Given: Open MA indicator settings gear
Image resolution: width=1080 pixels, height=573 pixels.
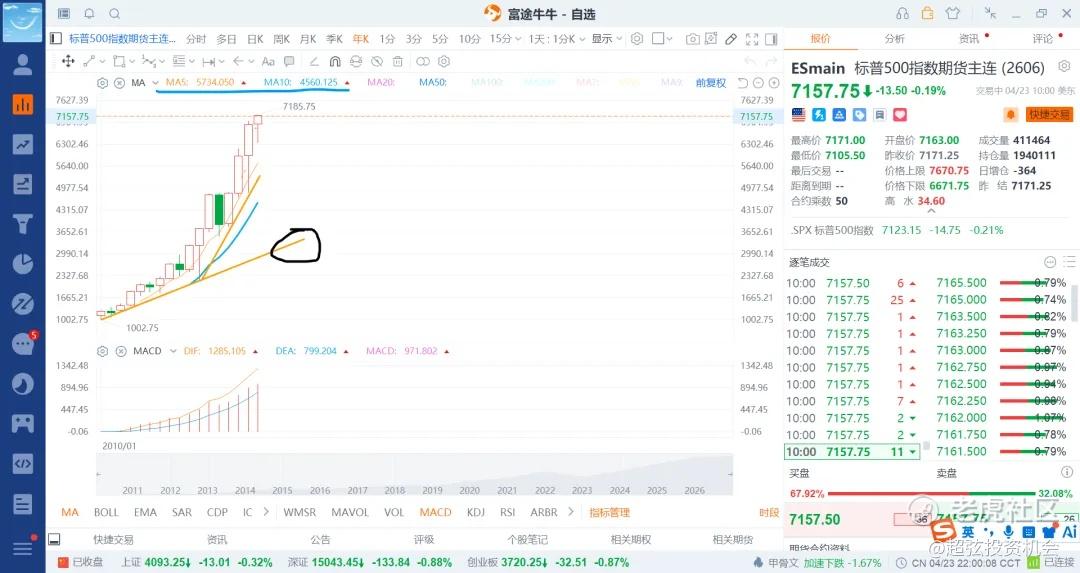Looking at the screenshot, I should click(x=102, y=83).
